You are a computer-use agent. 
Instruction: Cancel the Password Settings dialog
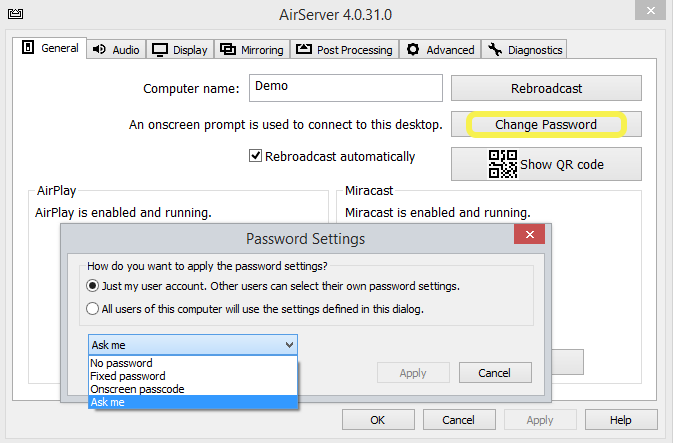point(494,373)
